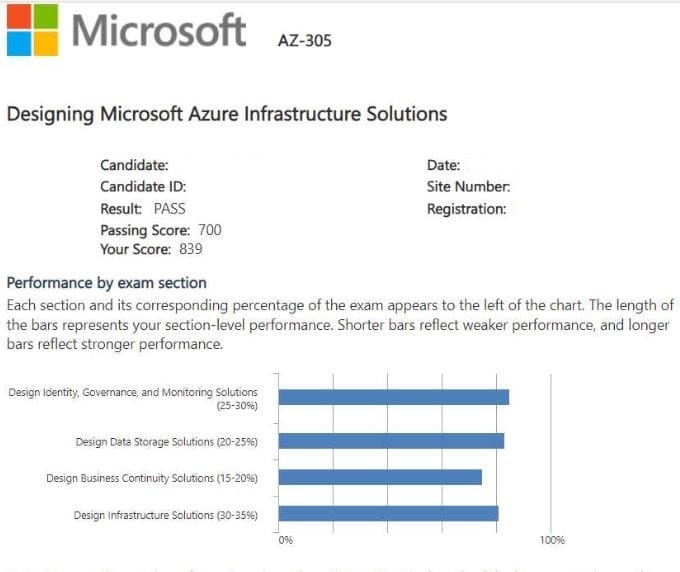Click the Registration label

(466, 209)
